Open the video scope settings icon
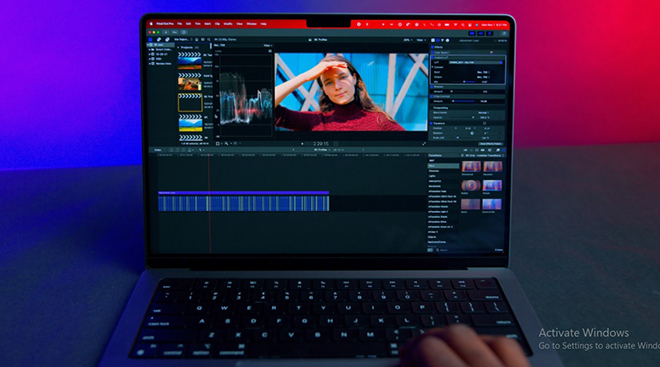The height and width of the screenshot is (367, 660). pyautogui.click(x=270, y=51)
